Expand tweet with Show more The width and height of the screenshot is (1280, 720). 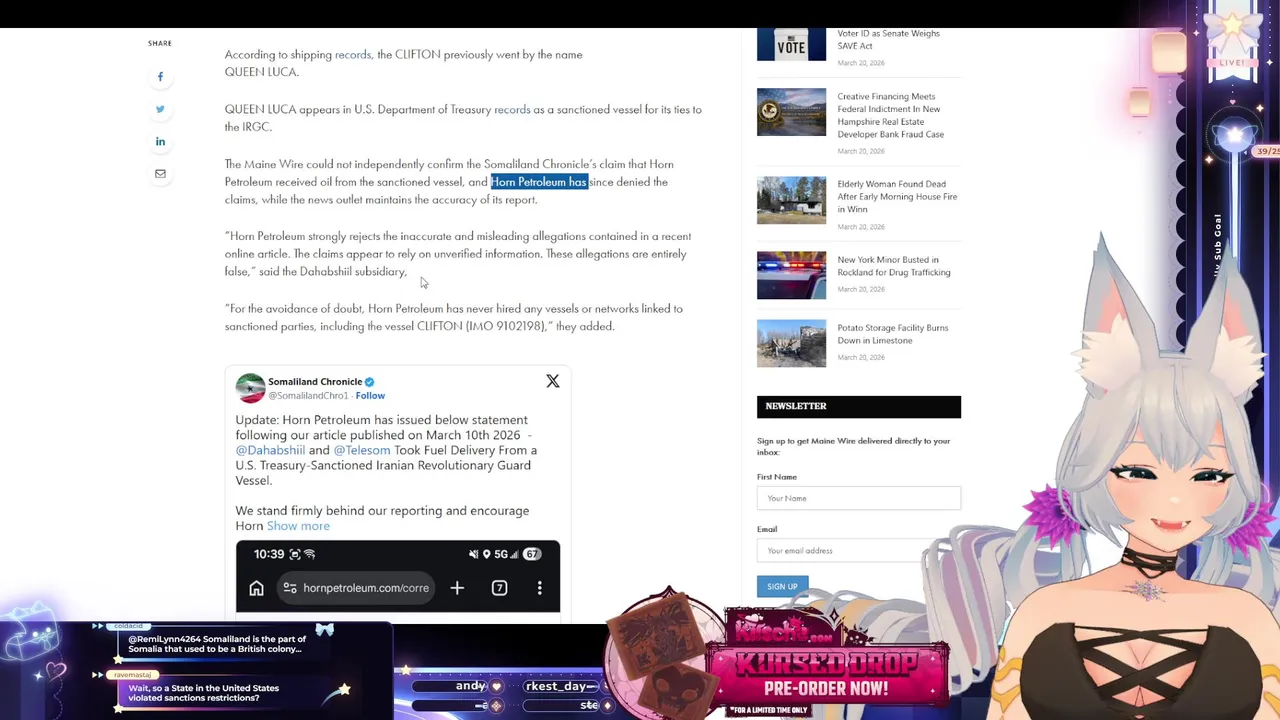pos(298,526)
